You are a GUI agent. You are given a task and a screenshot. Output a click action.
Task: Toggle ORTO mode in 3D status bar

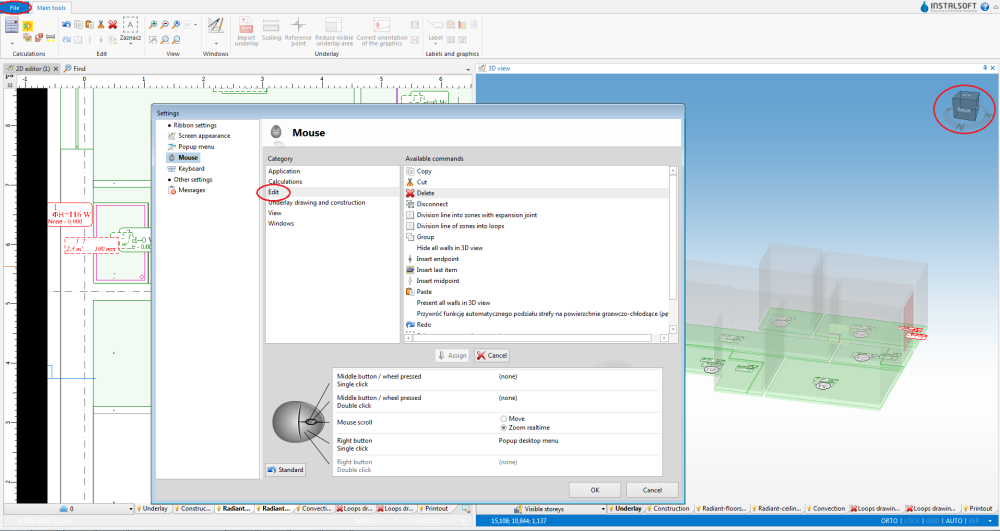(x=889, y=521)
